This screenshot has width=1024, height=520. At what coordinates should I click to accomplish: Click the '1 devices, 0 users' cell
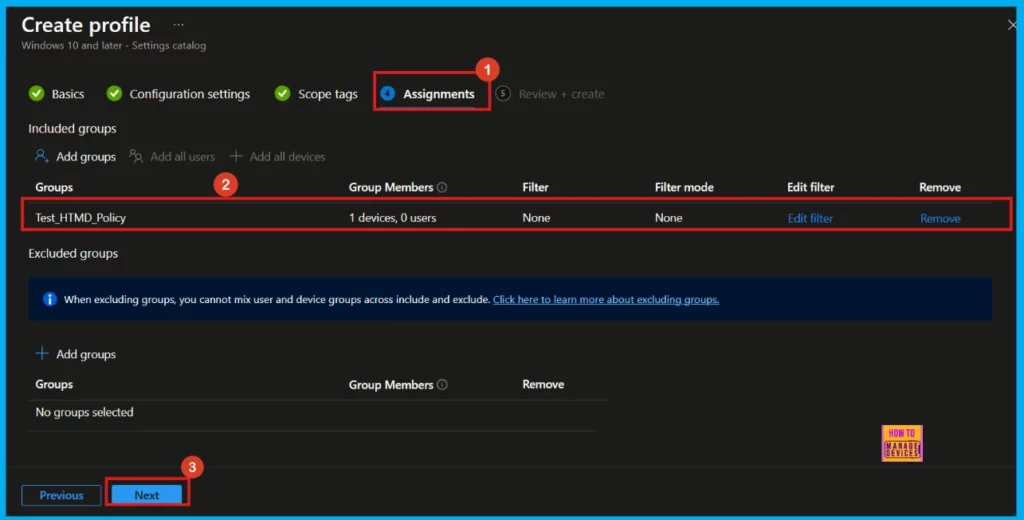[392, 218]
